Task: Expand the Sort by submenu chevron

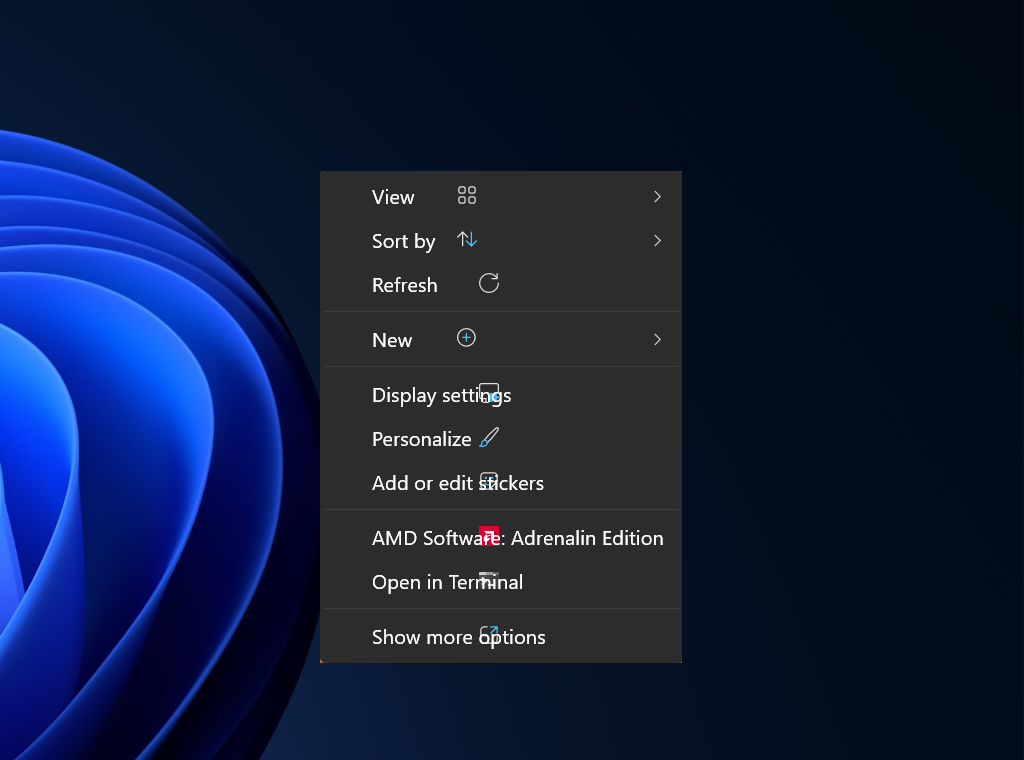Action: point(657,241)
